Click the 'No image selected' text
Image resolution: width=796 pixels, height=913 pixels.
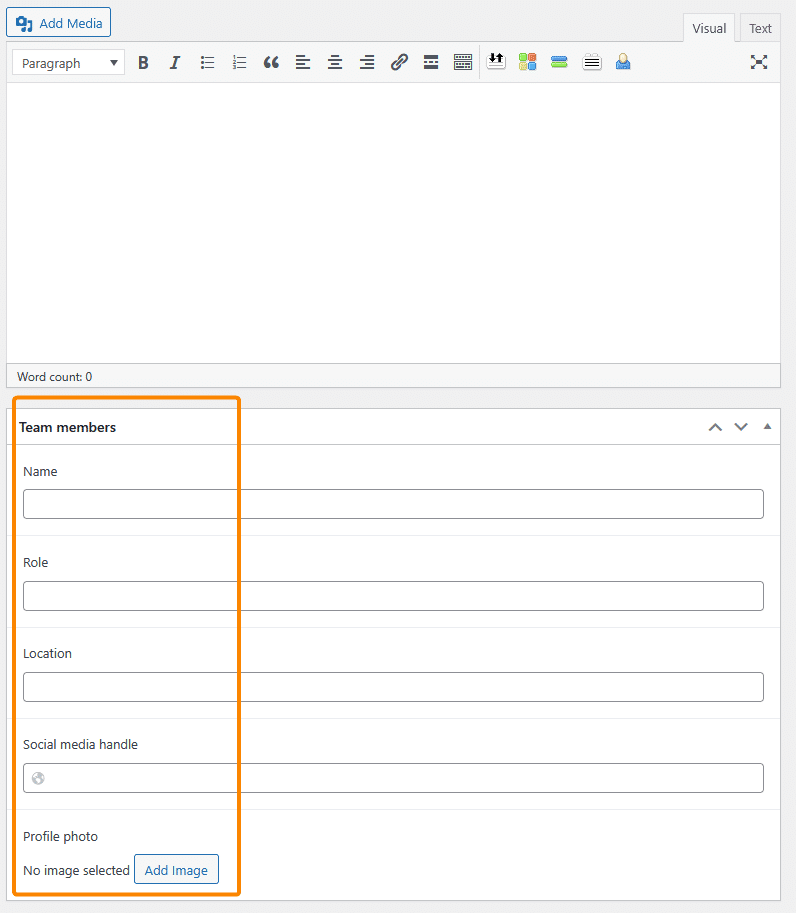(76, 870)
